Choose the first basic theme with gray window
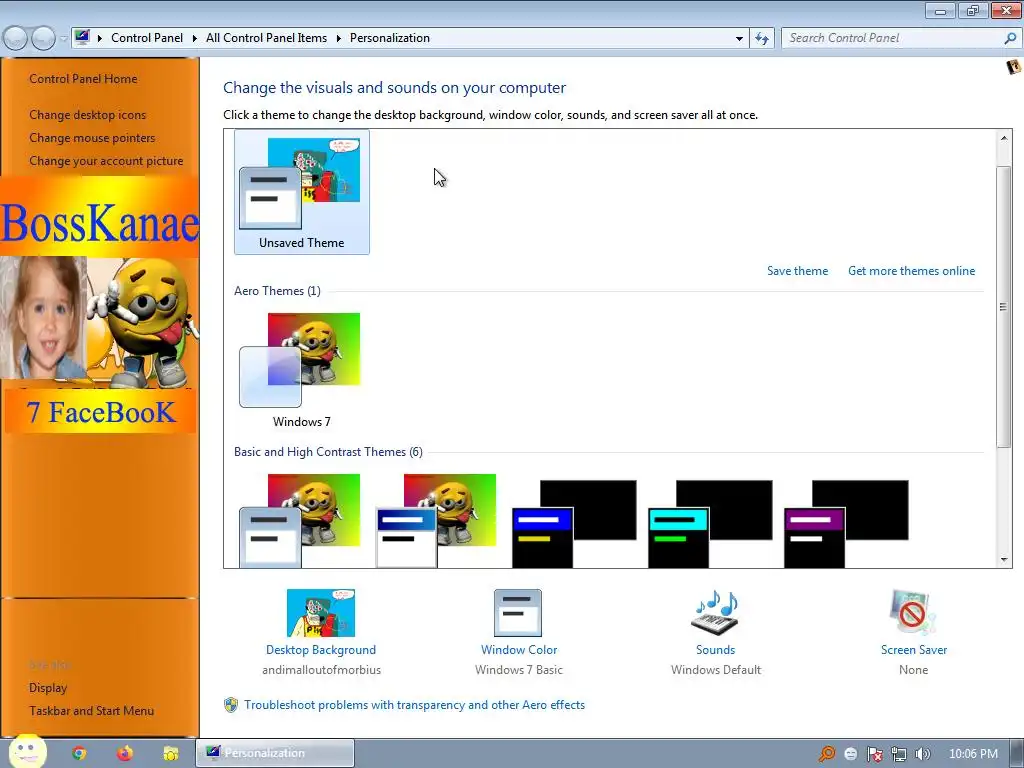The width and height of the screenshot is (1024, 768). [300, 520]
